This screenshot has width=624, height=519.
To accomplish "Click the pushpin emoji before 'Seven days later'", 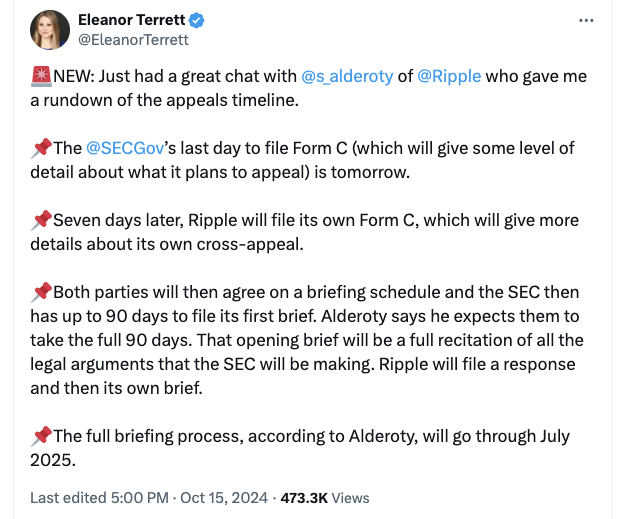I will (41, 220).
